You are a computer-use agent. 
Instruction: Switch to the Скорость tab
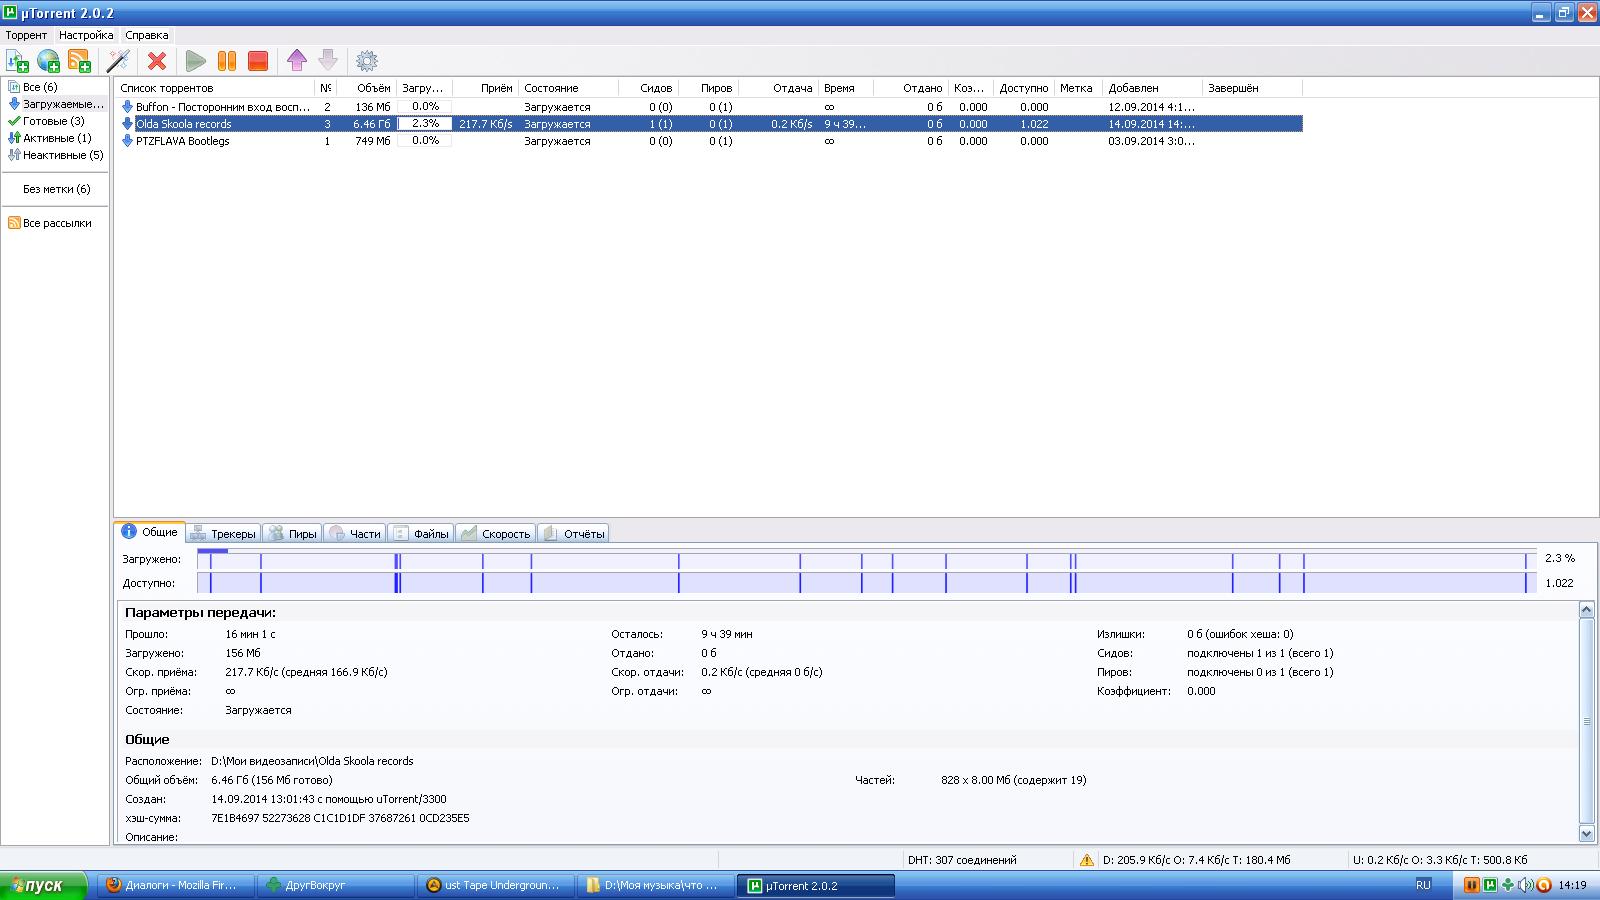(x=495, y=534)
